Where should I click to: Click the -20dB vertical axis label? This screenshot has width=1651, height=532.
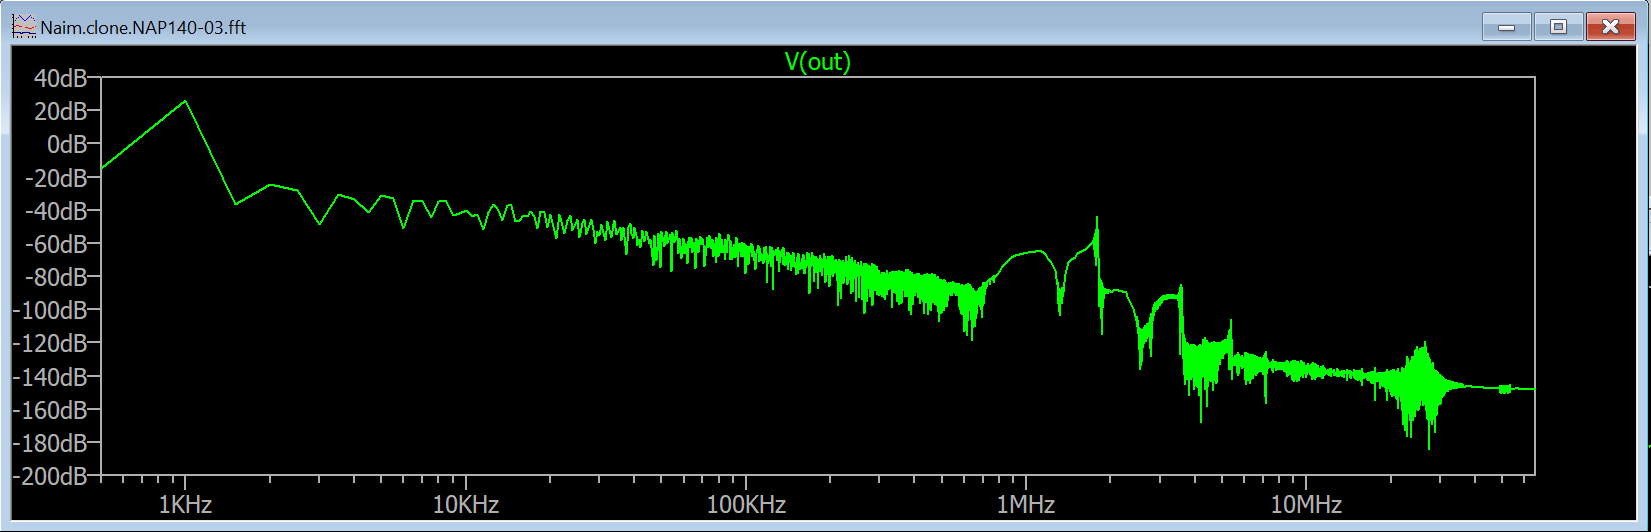click(x=55, y=177)
